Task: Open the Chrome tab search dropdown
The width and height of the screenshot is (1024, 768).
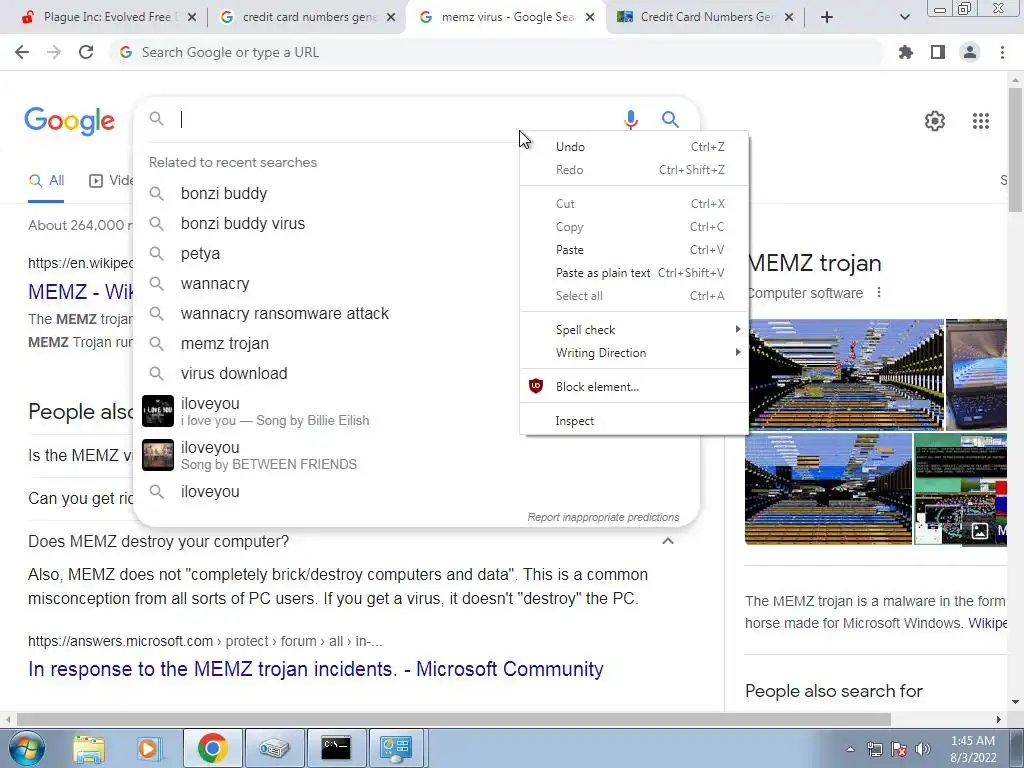Action: pos(904,17)
